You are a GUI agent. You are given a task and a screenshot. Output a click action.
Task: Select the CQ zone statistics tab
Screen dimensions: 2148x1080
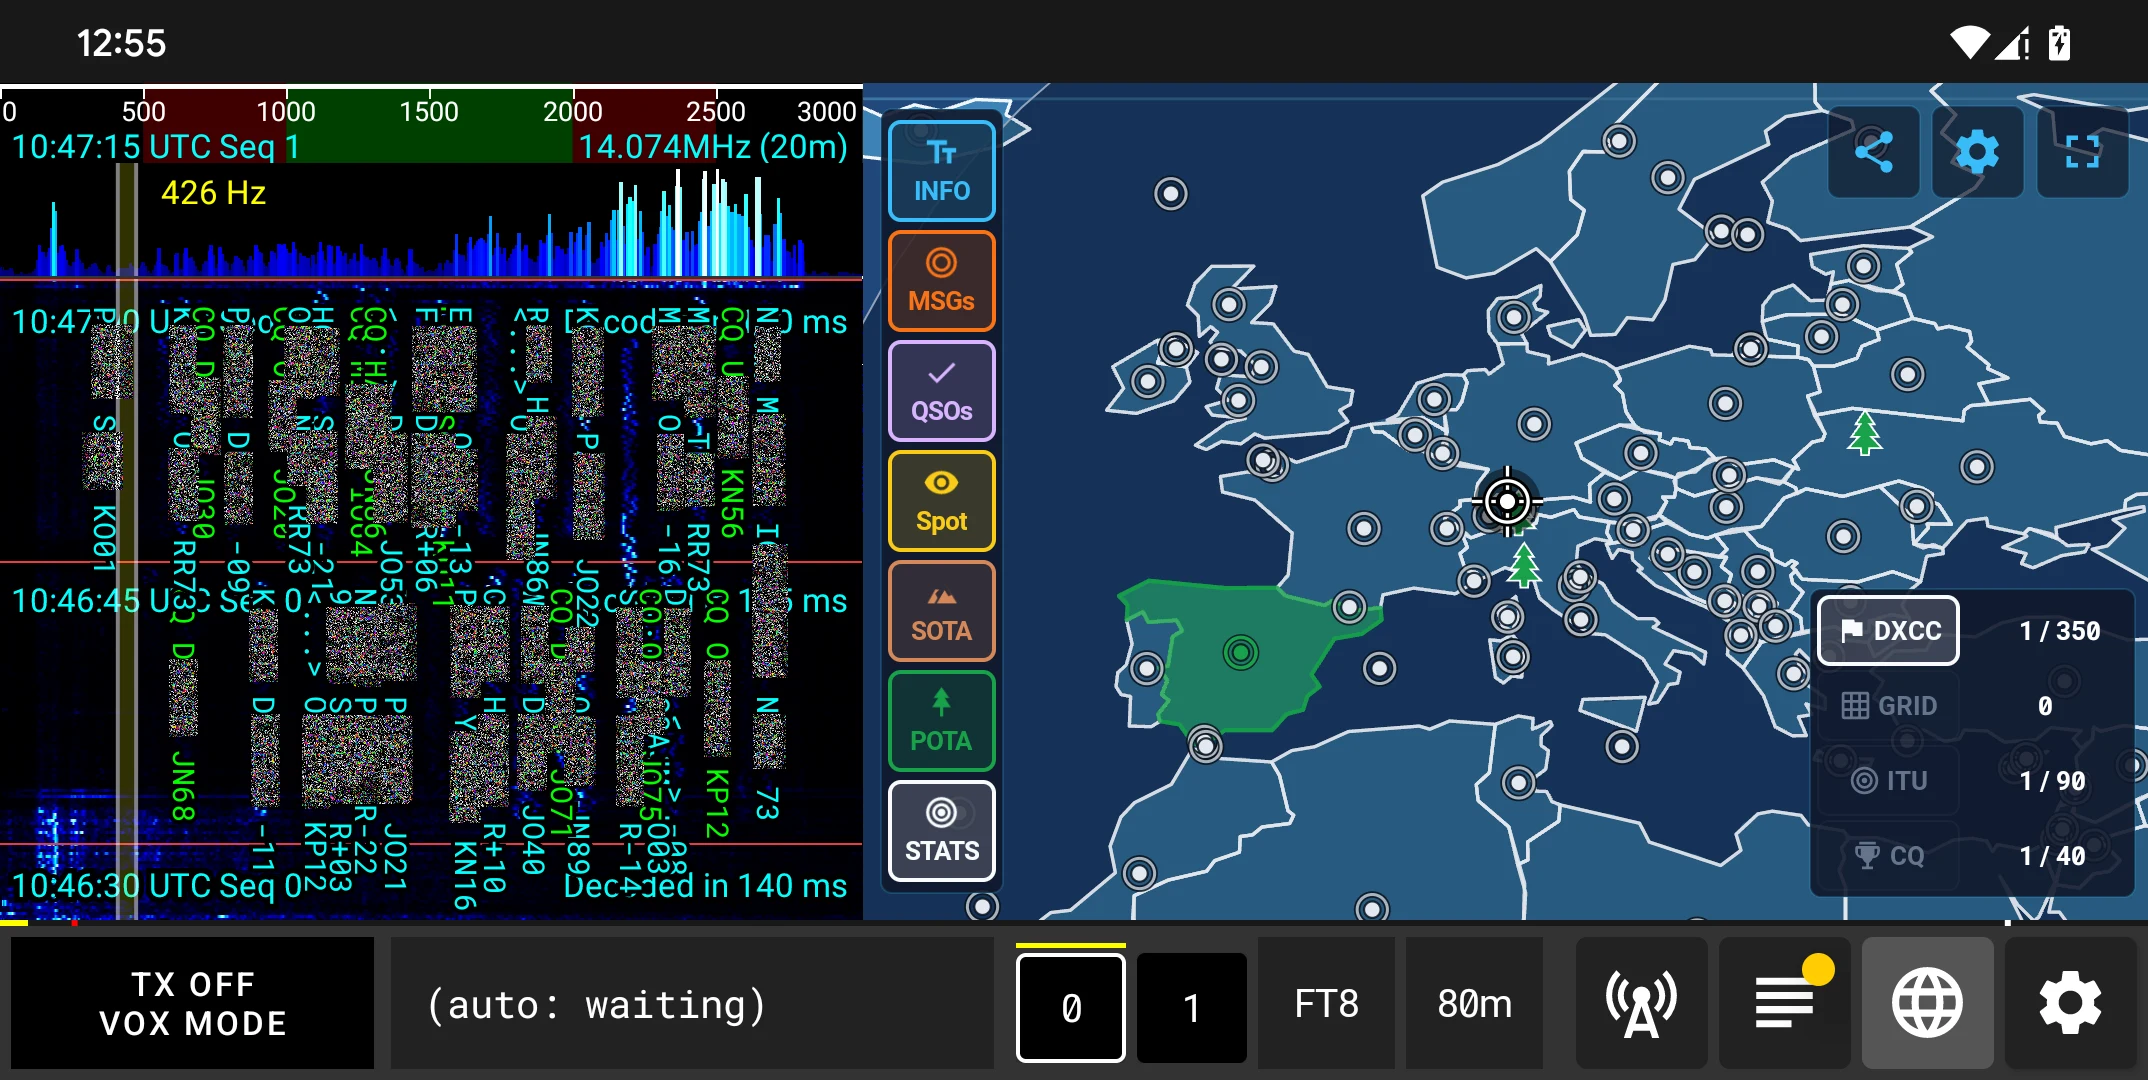click(x=1888, y=856)
